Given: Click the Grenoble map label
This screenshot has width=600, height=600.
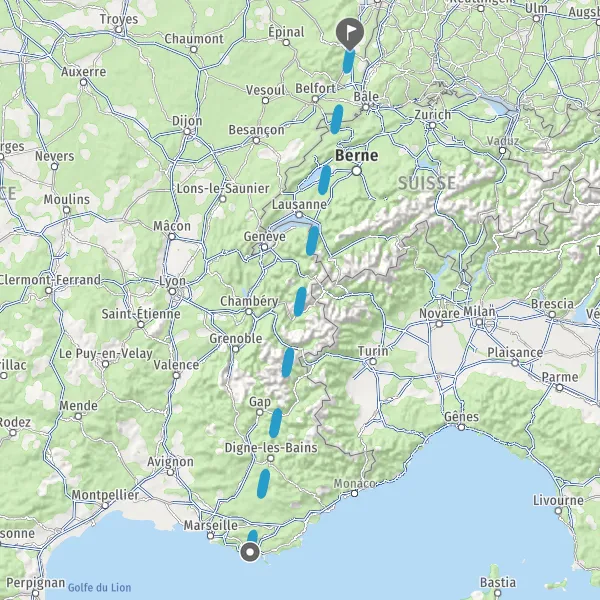Looking at the screenshot, I should click(236, 338).
